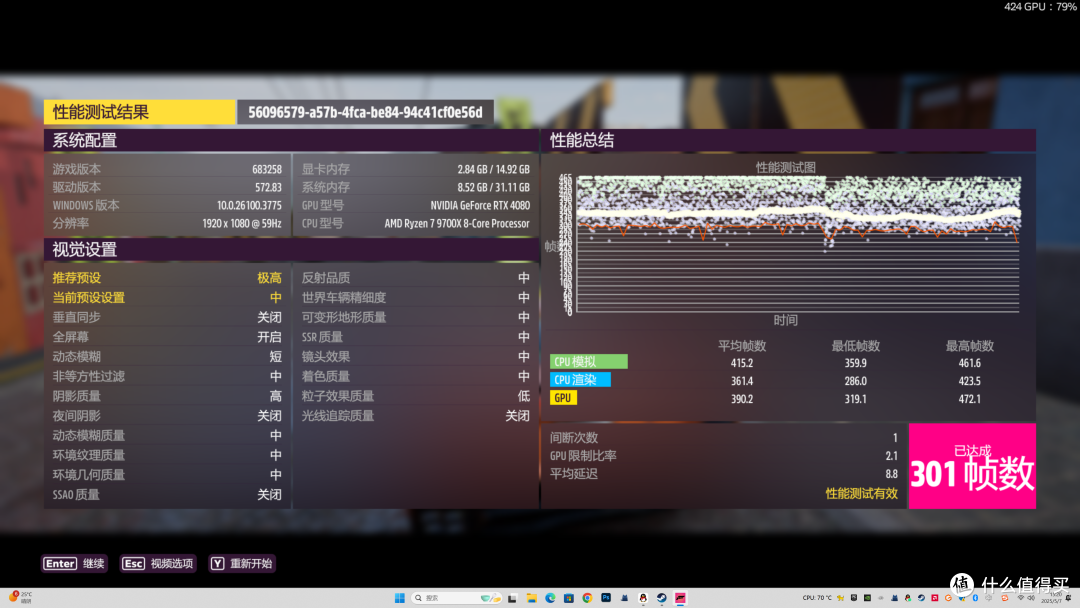
Task: Click the green CPU 模拟 legend tag
Action: point(589,361)
